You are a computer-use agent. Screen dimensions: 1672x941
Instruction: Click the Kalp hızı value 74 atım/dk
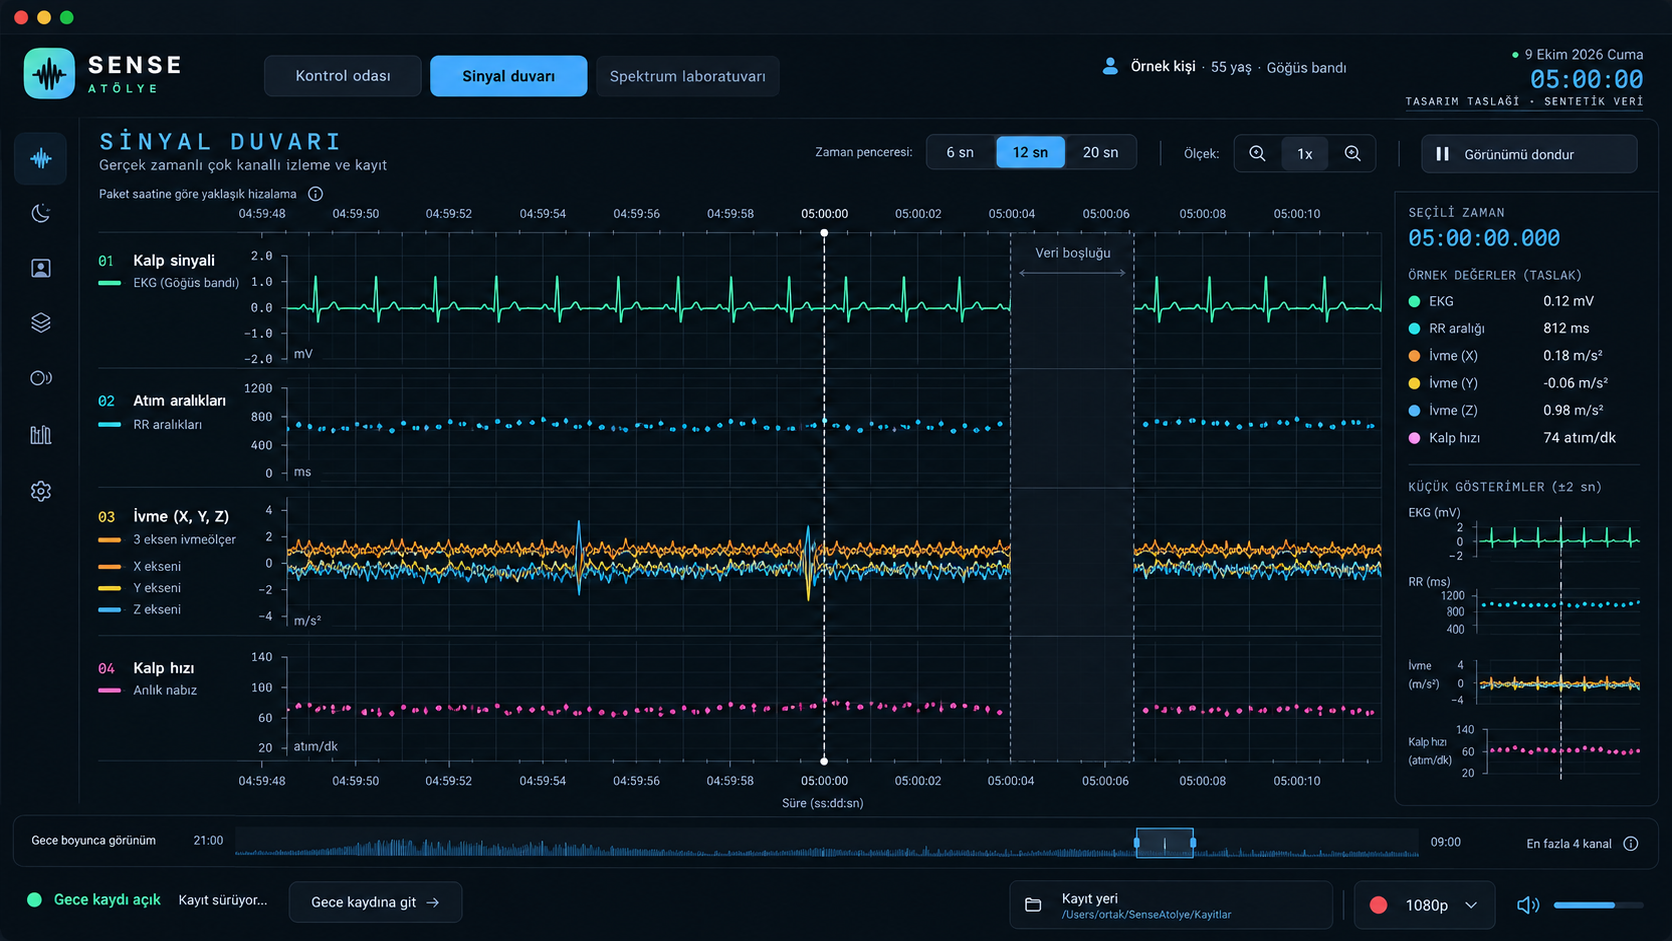(x=1579, y=438)
